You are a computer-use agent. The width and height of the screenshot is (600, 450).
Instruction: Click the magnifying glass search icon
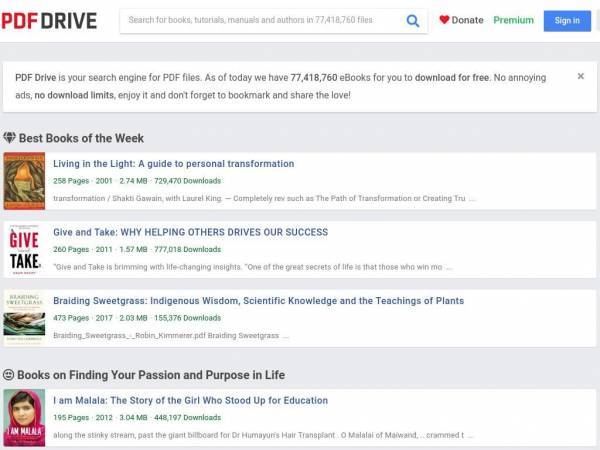pos(412,21)
